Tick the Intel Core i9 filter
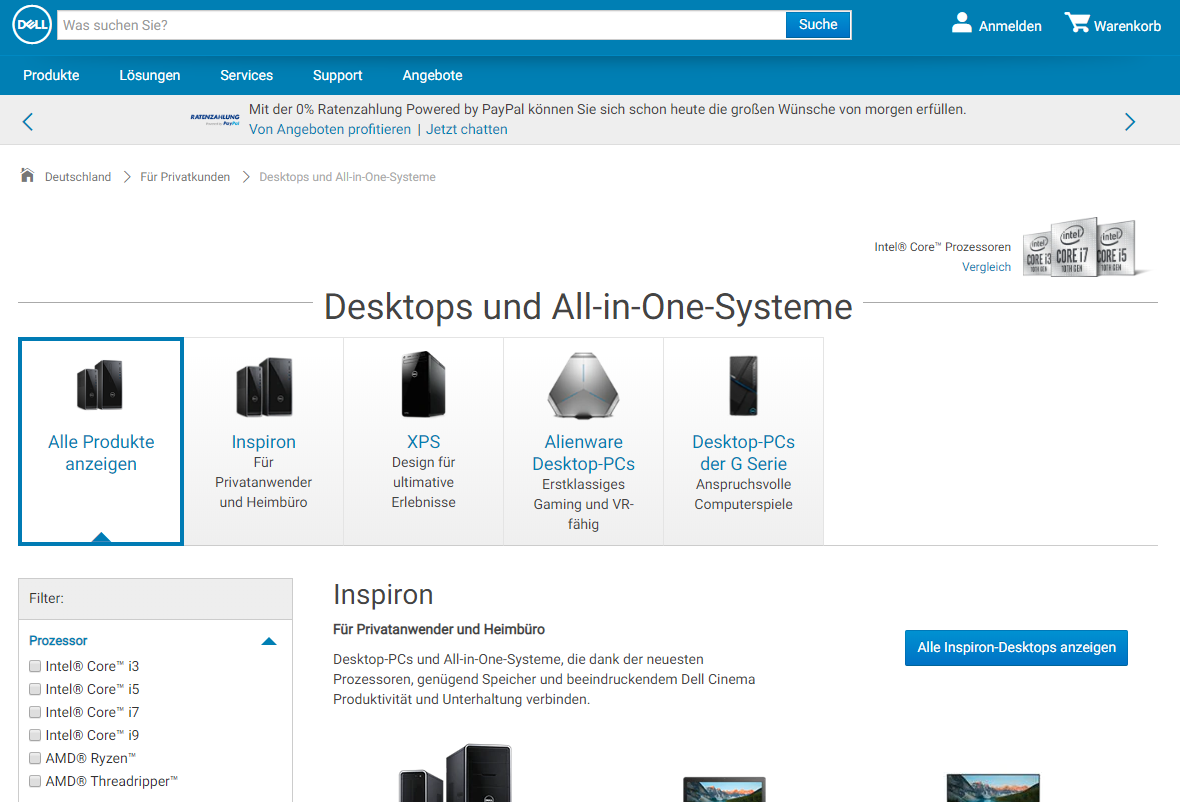The image size is (1180, 802). click(35, 735)
